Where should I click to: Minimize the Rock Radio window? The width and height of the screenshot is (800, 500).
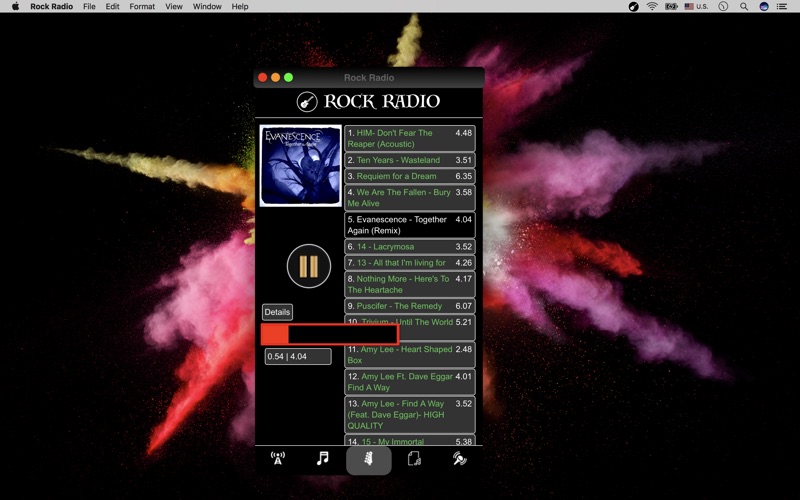pos(276,78)
